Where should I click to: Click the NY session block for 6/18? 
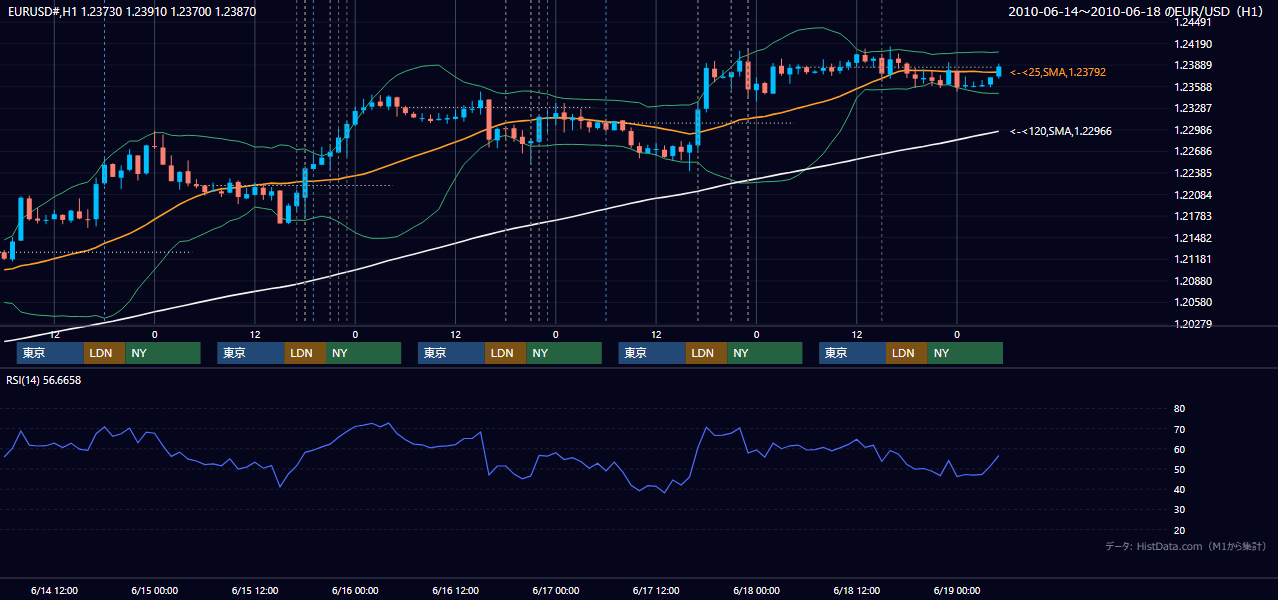point(965,353)
